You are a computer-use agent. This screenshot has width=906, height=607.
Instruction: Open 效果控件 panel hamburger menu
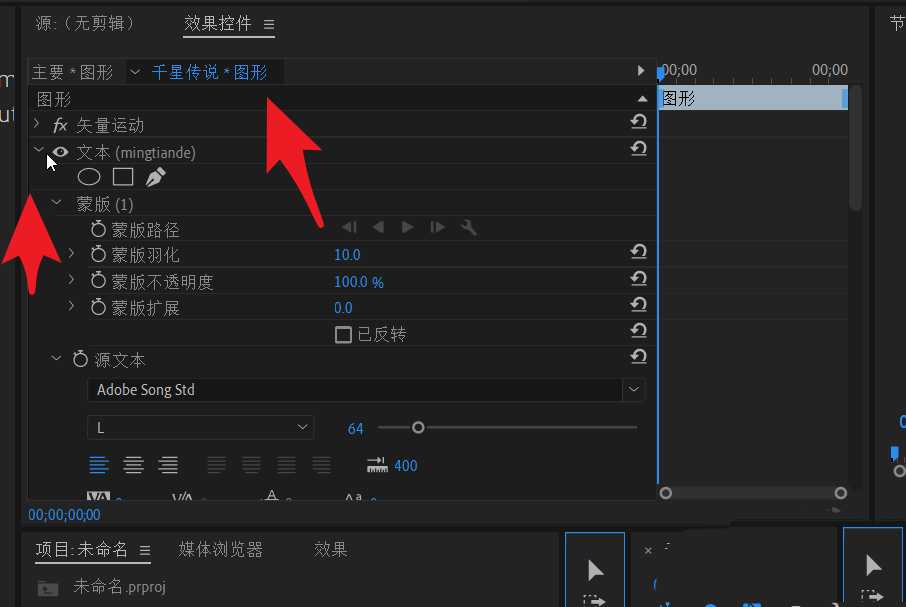[x=269, y=24]
